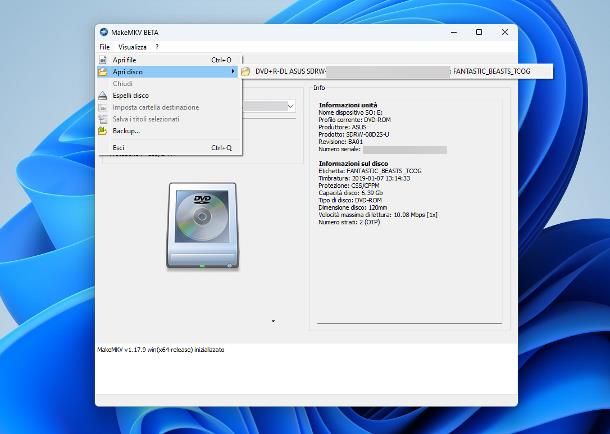This screenshot has height=434, width=610.
Task: Click Salva i titoli selezionati entry
Action: click(169, 119)
